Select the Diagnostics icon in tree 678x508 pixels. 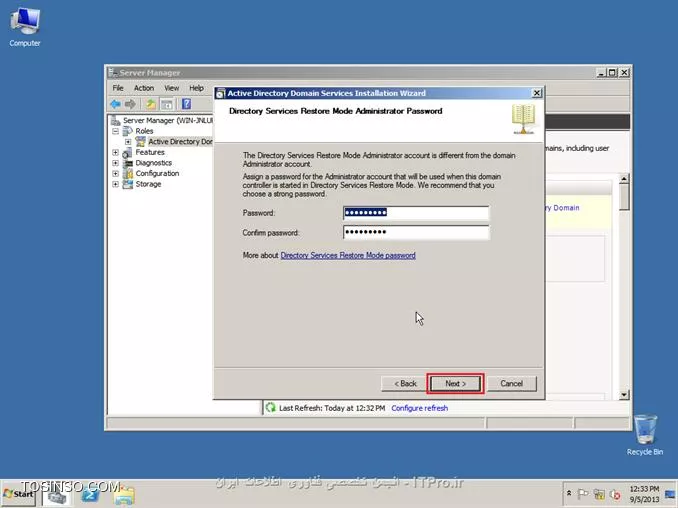(x=128, y=163)
